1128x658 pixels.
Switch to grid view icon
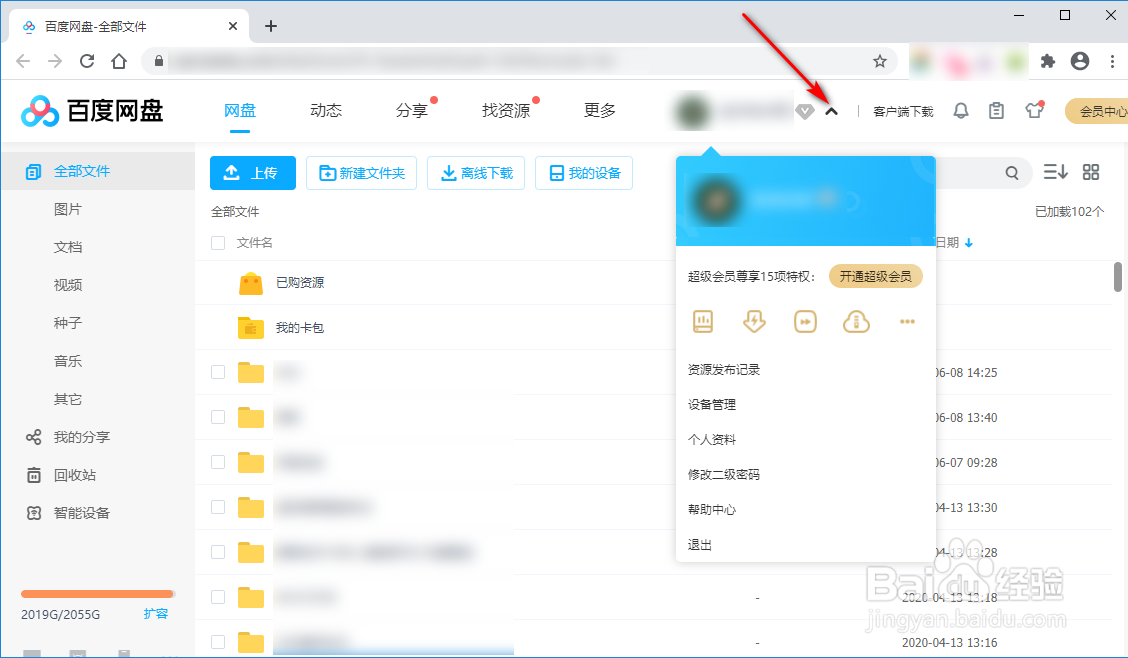click(x=1091, y=172)
